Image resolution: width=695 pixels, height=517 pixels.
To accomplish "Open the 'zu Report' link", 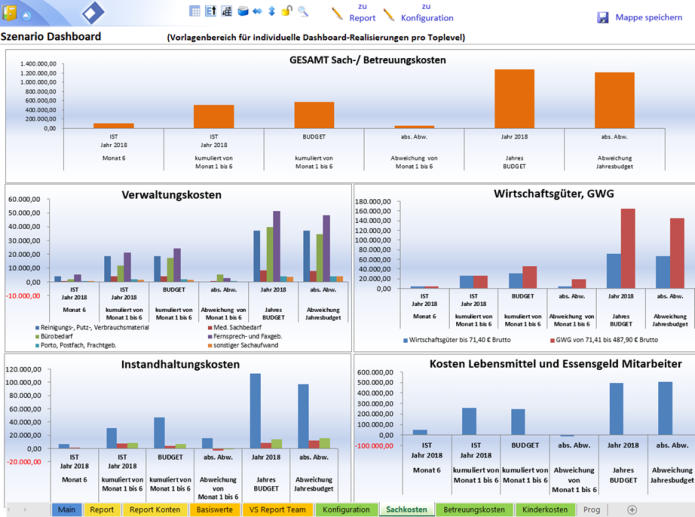I will point(362,17).
